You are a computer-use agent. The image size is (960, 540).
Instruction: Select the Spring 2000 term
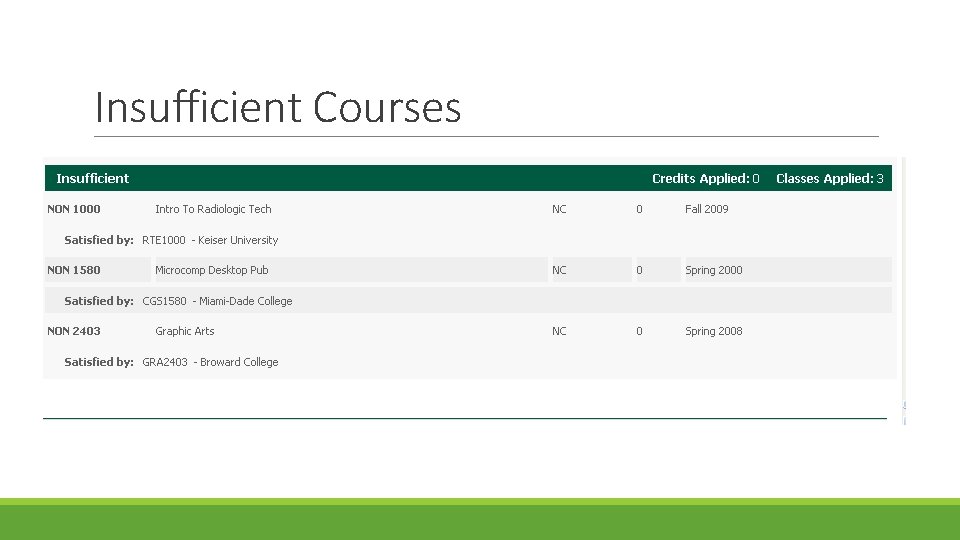click(x=713, y=270)
